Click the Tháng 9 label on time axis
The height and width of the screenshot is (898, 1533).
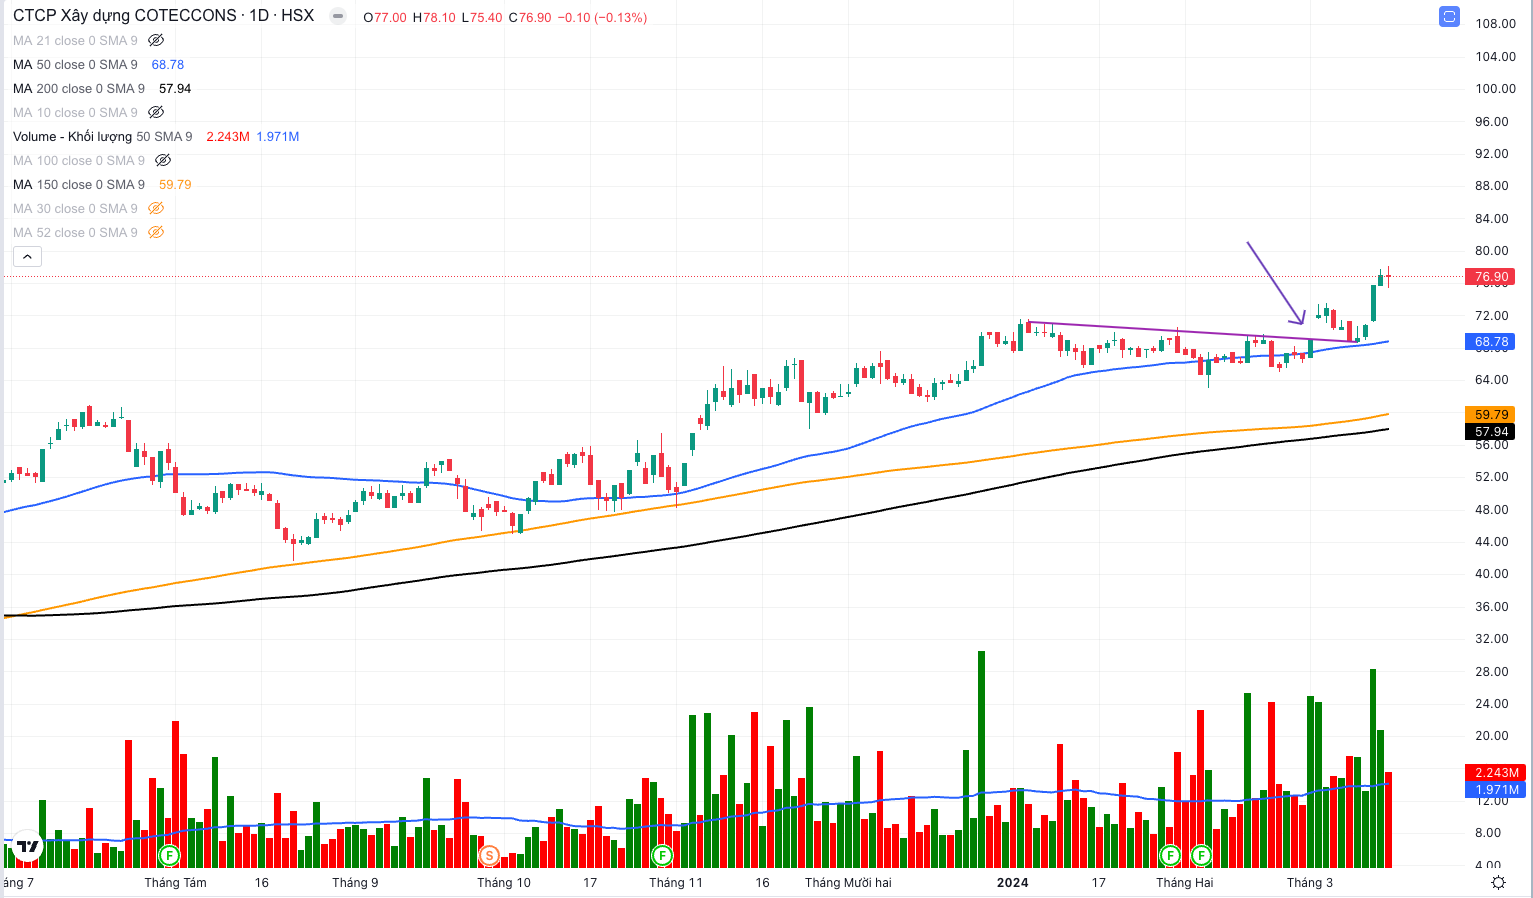[355, 883]
